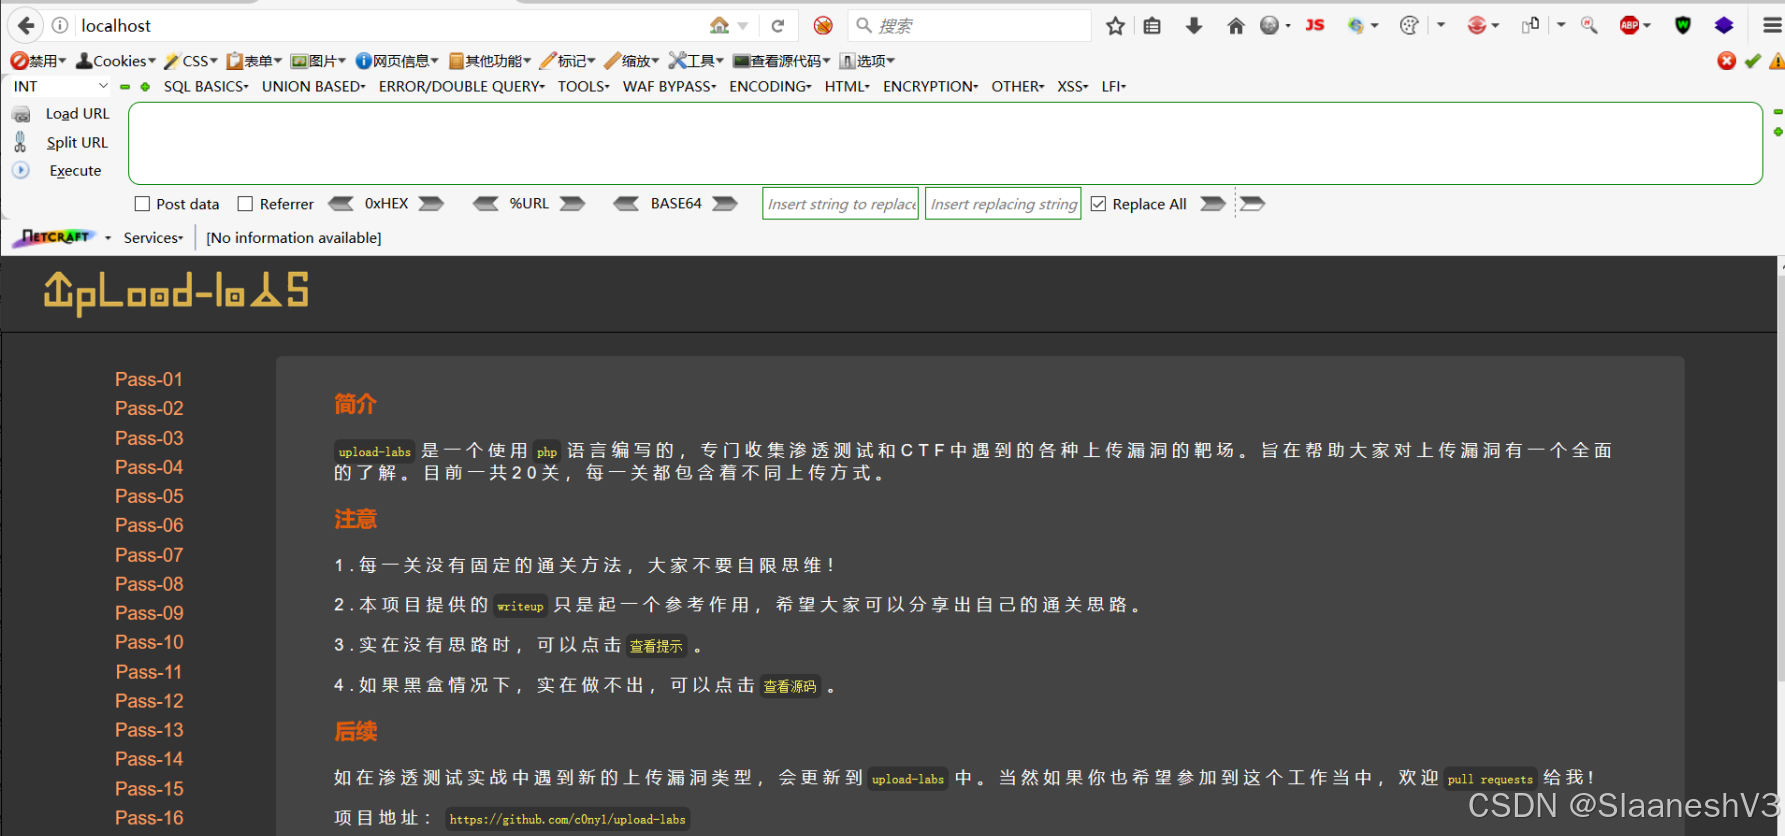The width and height of the screenshot is (1785, 836).
Task: Click the green shield W extension icon
Action: point(1683,26)
